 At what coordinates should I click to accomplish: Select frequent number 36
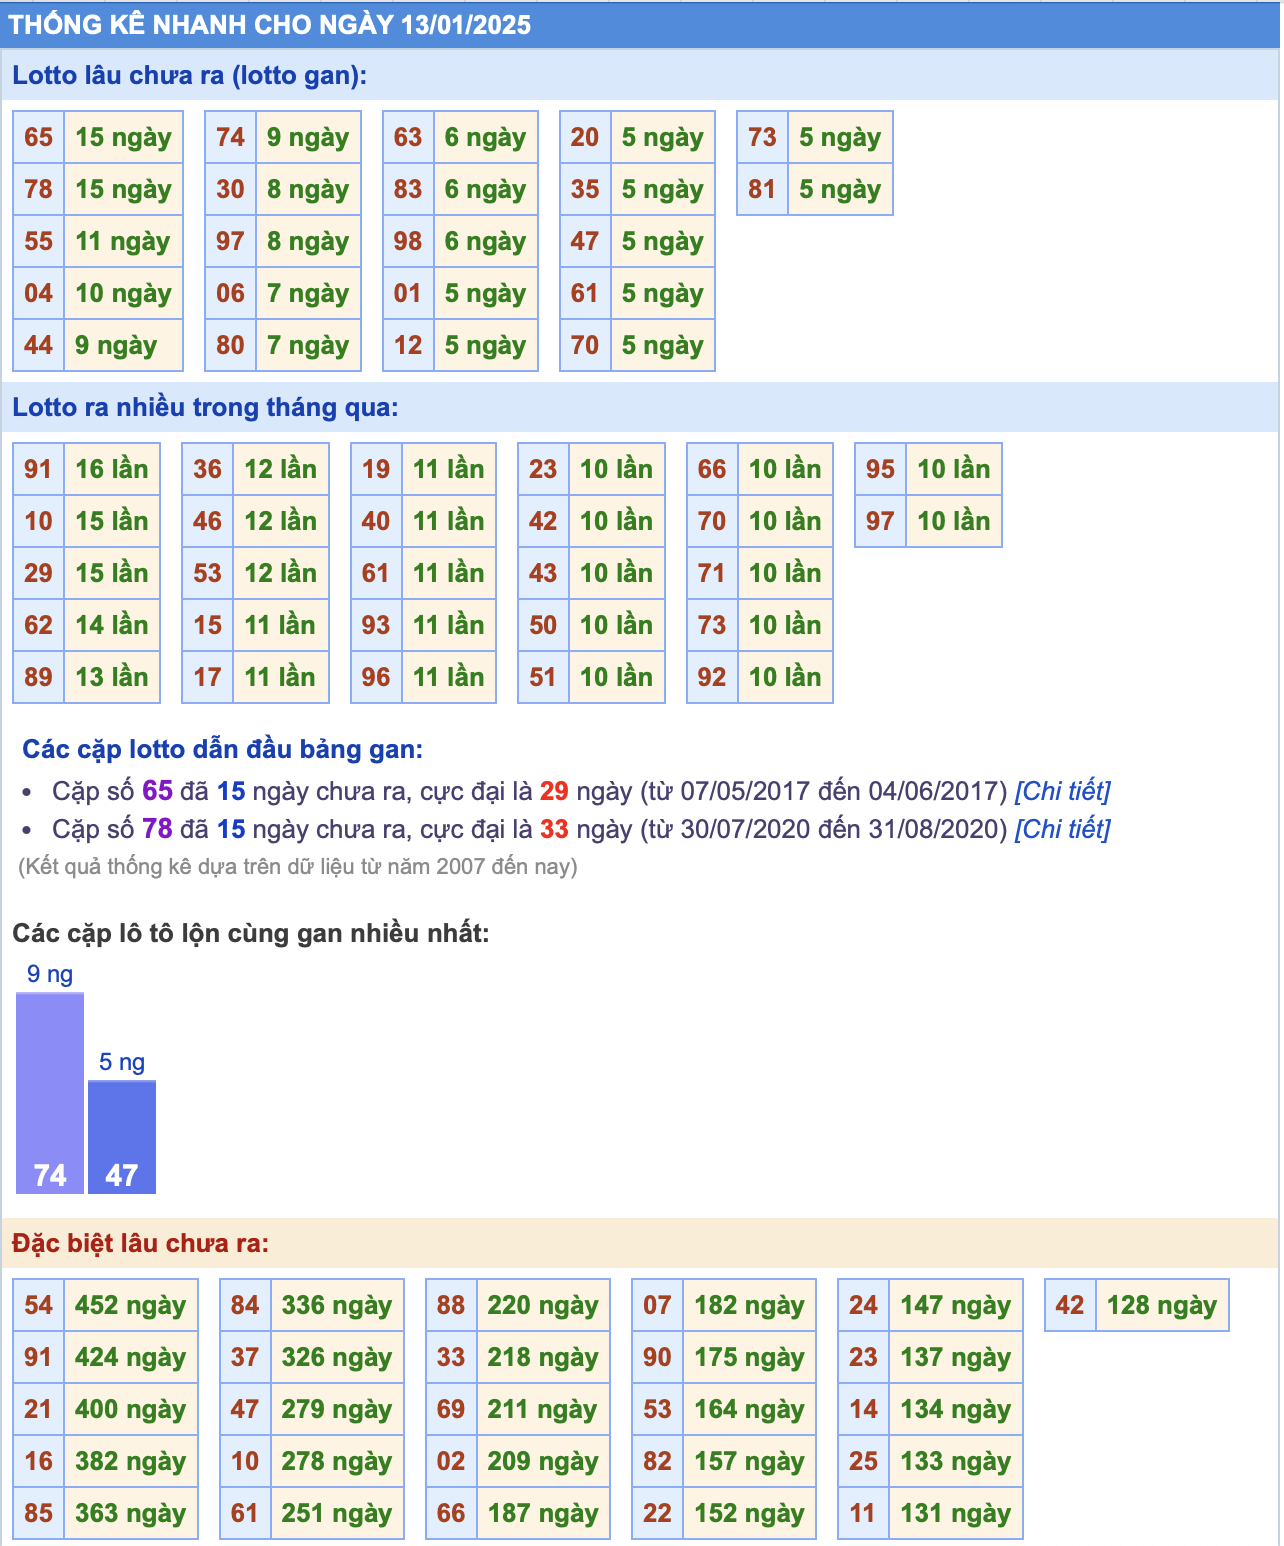click(x=208, y=469)
